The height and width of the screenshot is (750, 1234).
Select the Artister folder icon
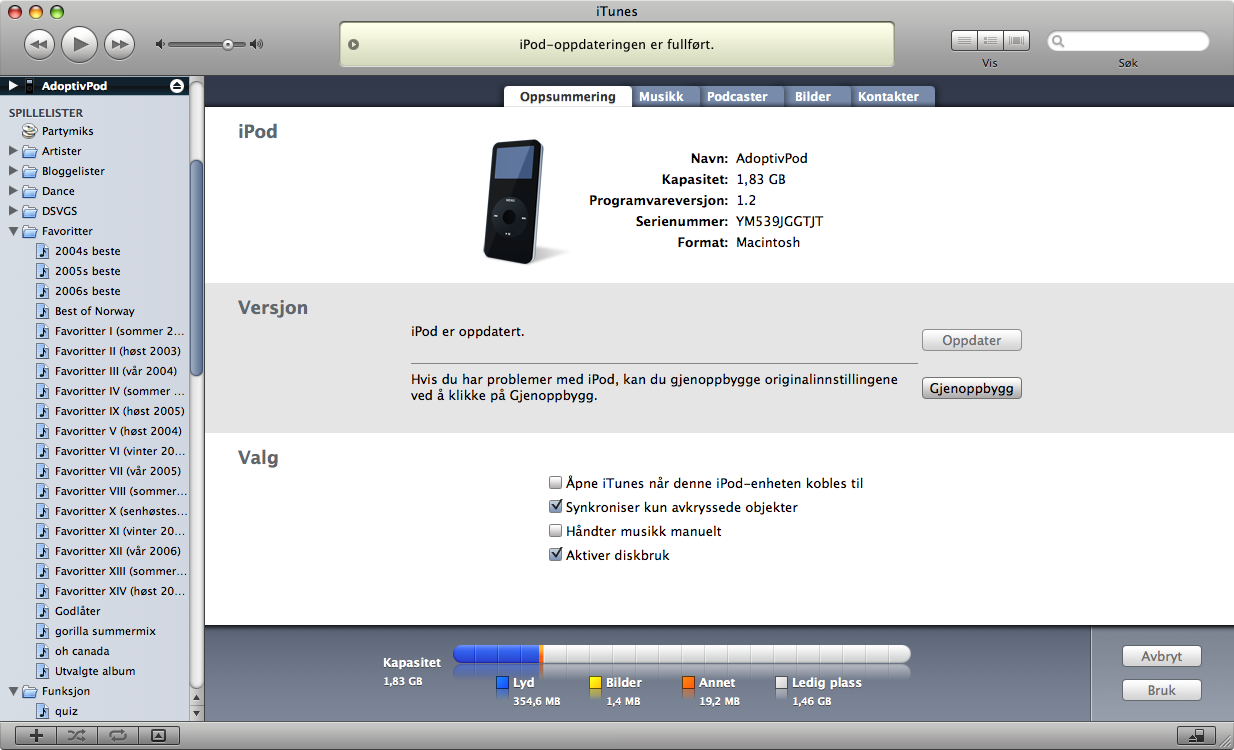tap(30, 151)
